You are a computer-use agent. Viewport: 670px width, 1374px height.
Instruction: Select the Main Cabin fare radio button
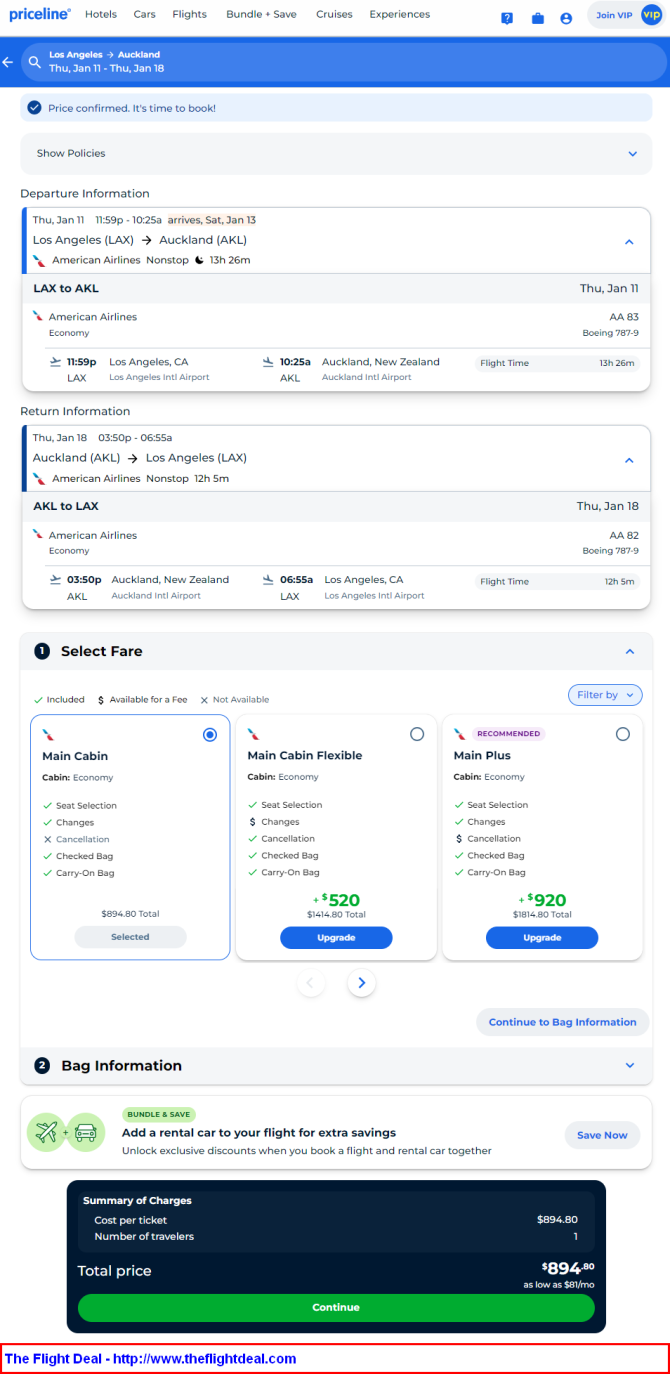(210, 735)
